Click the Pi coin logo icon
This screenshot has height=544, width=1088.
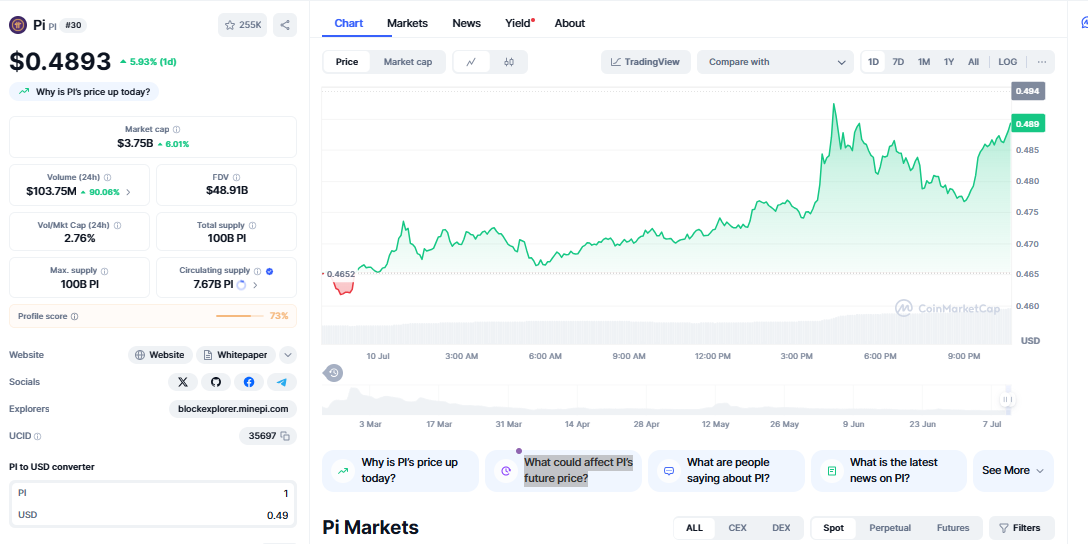18,25
